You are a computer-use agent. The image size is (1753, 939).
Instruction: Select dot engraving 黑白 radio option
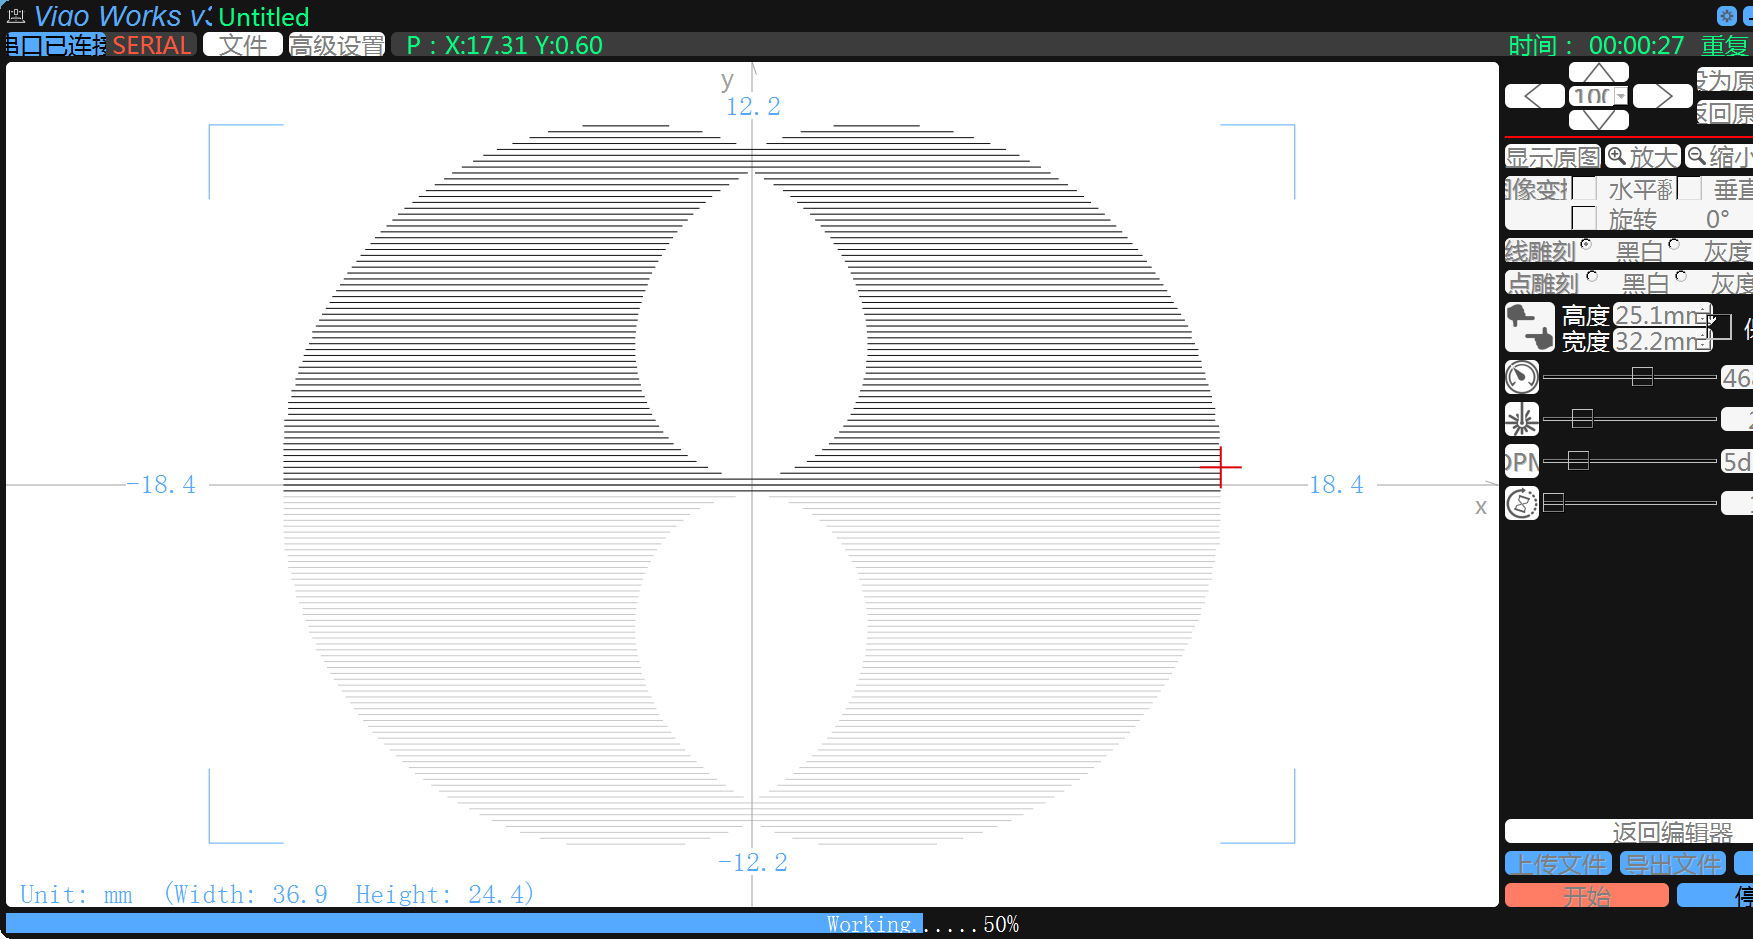click(x=1592, y=277)
